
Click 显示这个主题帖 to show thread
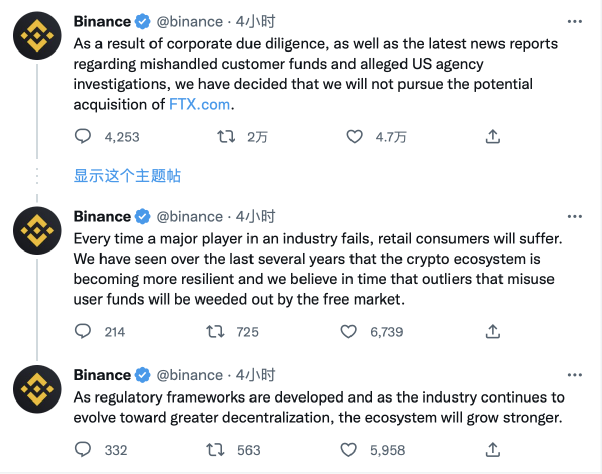pos(127,175)
